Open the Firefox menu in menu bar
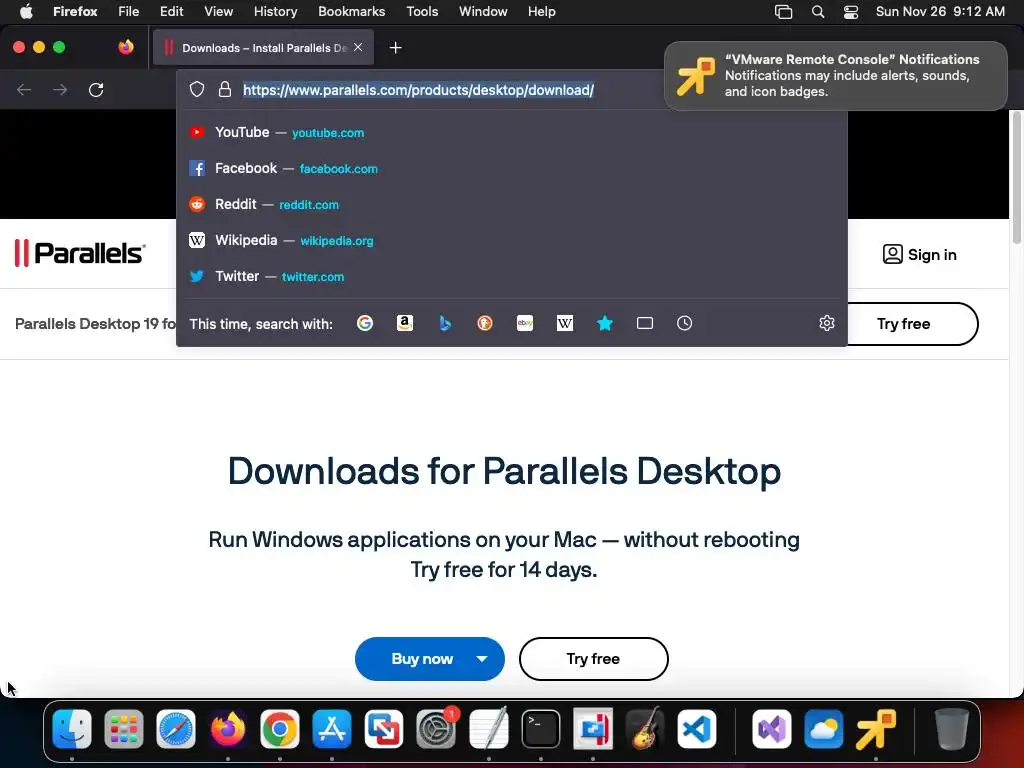 coord(75,12)
